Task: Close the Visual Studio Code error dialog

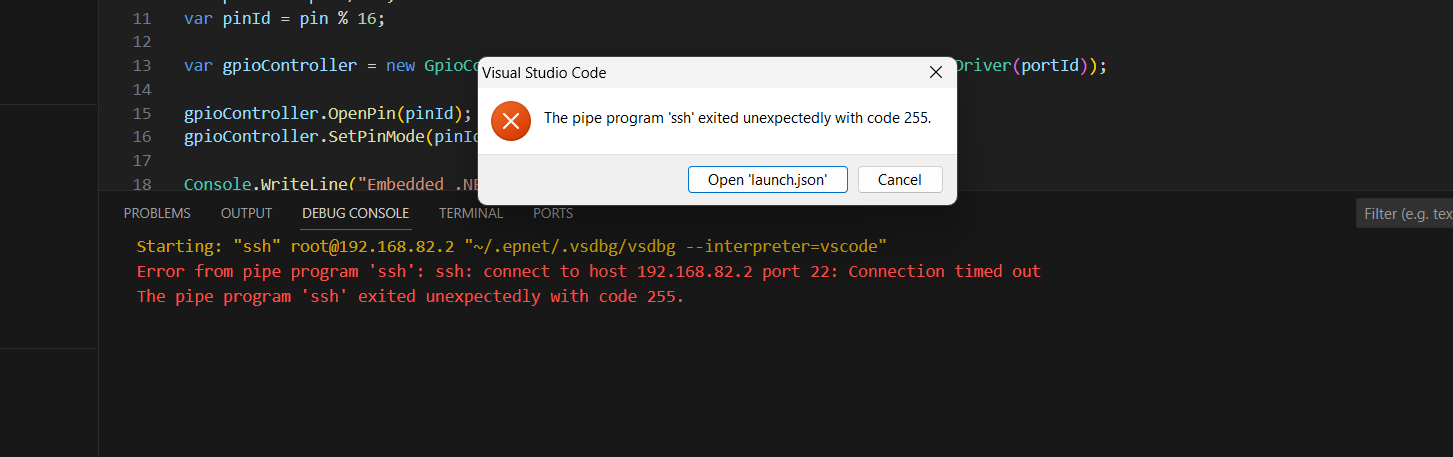Action: tap(936, 72)
